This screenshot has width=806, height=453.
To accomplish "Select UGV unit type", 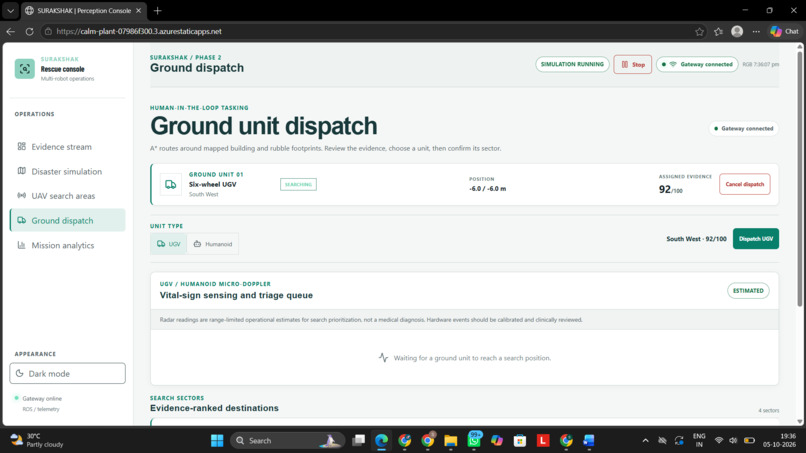I will (x=169, y=244).
